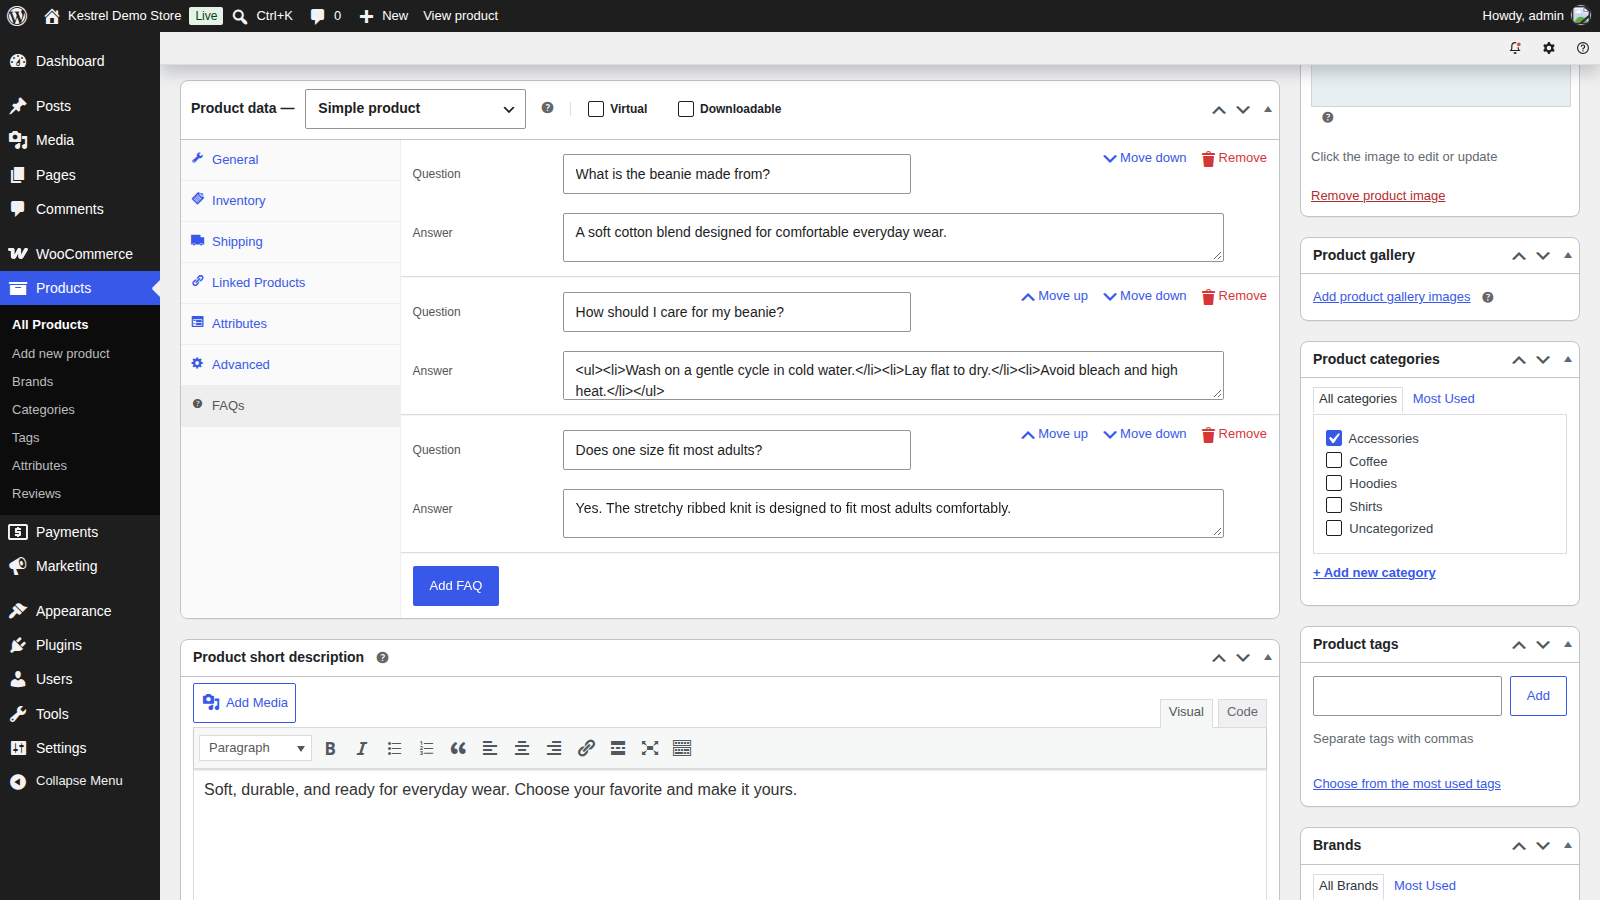
Task: Collapse the Product gallery panel
Action: point(1568,255)
